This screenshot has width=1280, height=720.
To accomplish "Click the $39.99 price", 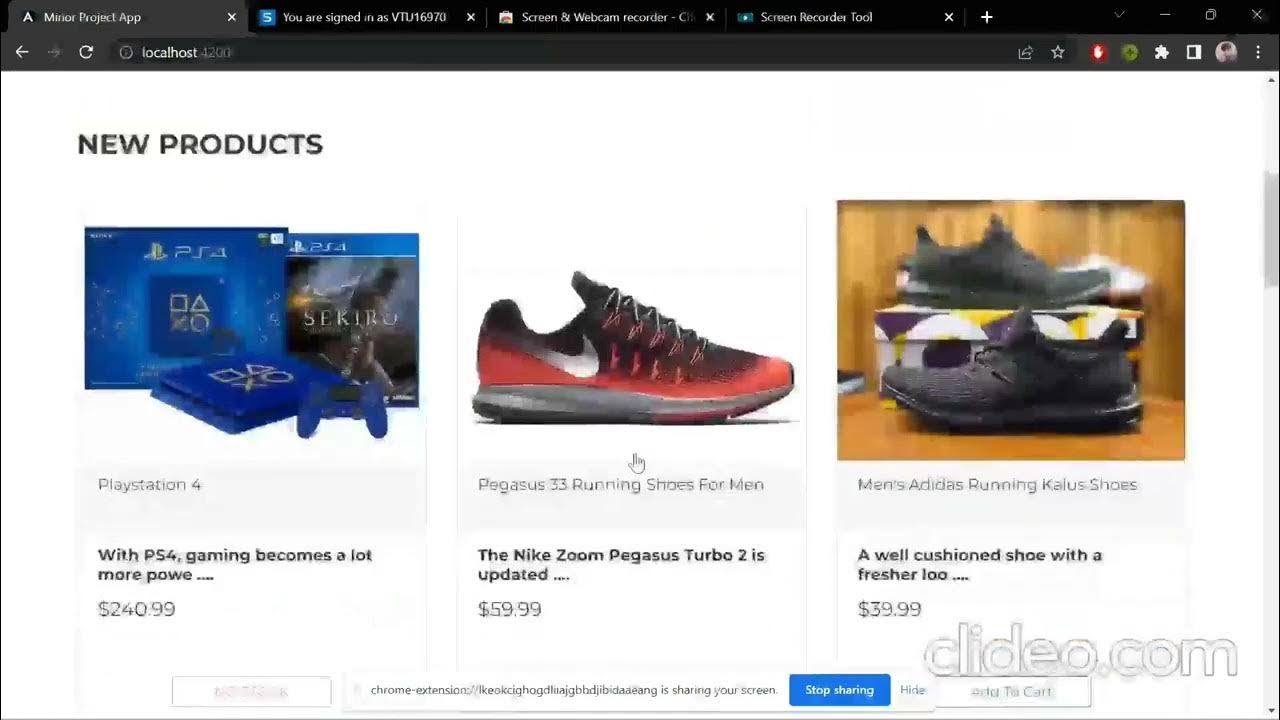I will pyautogui.click(x=889, y=609).
